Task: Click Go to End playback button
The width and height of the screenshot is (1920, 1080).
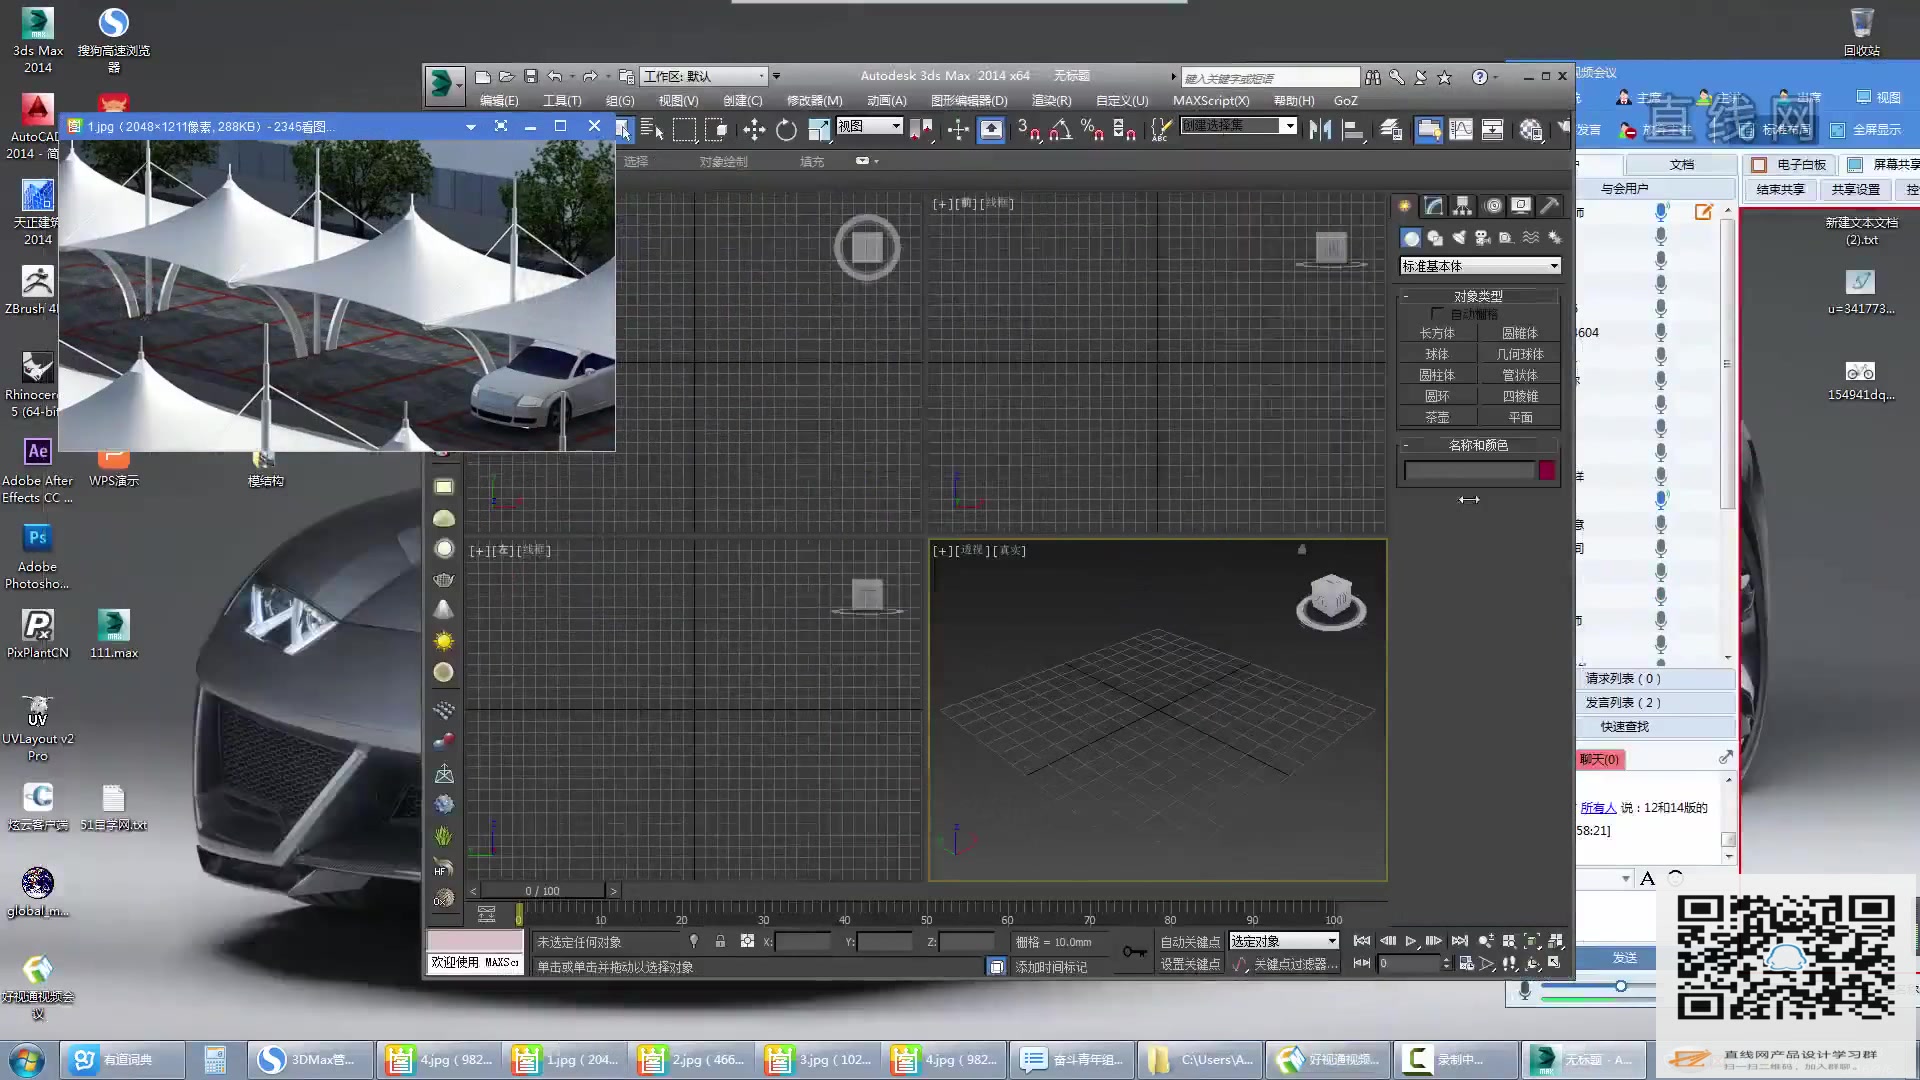Action: (1460, 941)
